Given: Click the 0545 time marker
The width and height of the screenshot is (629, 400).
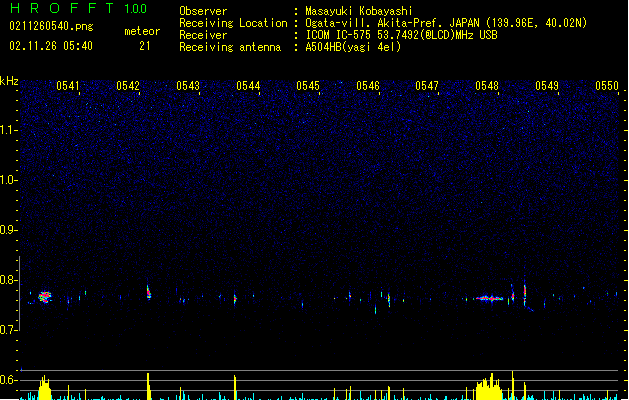Looking at the screenshot, I should coord(308,86).
